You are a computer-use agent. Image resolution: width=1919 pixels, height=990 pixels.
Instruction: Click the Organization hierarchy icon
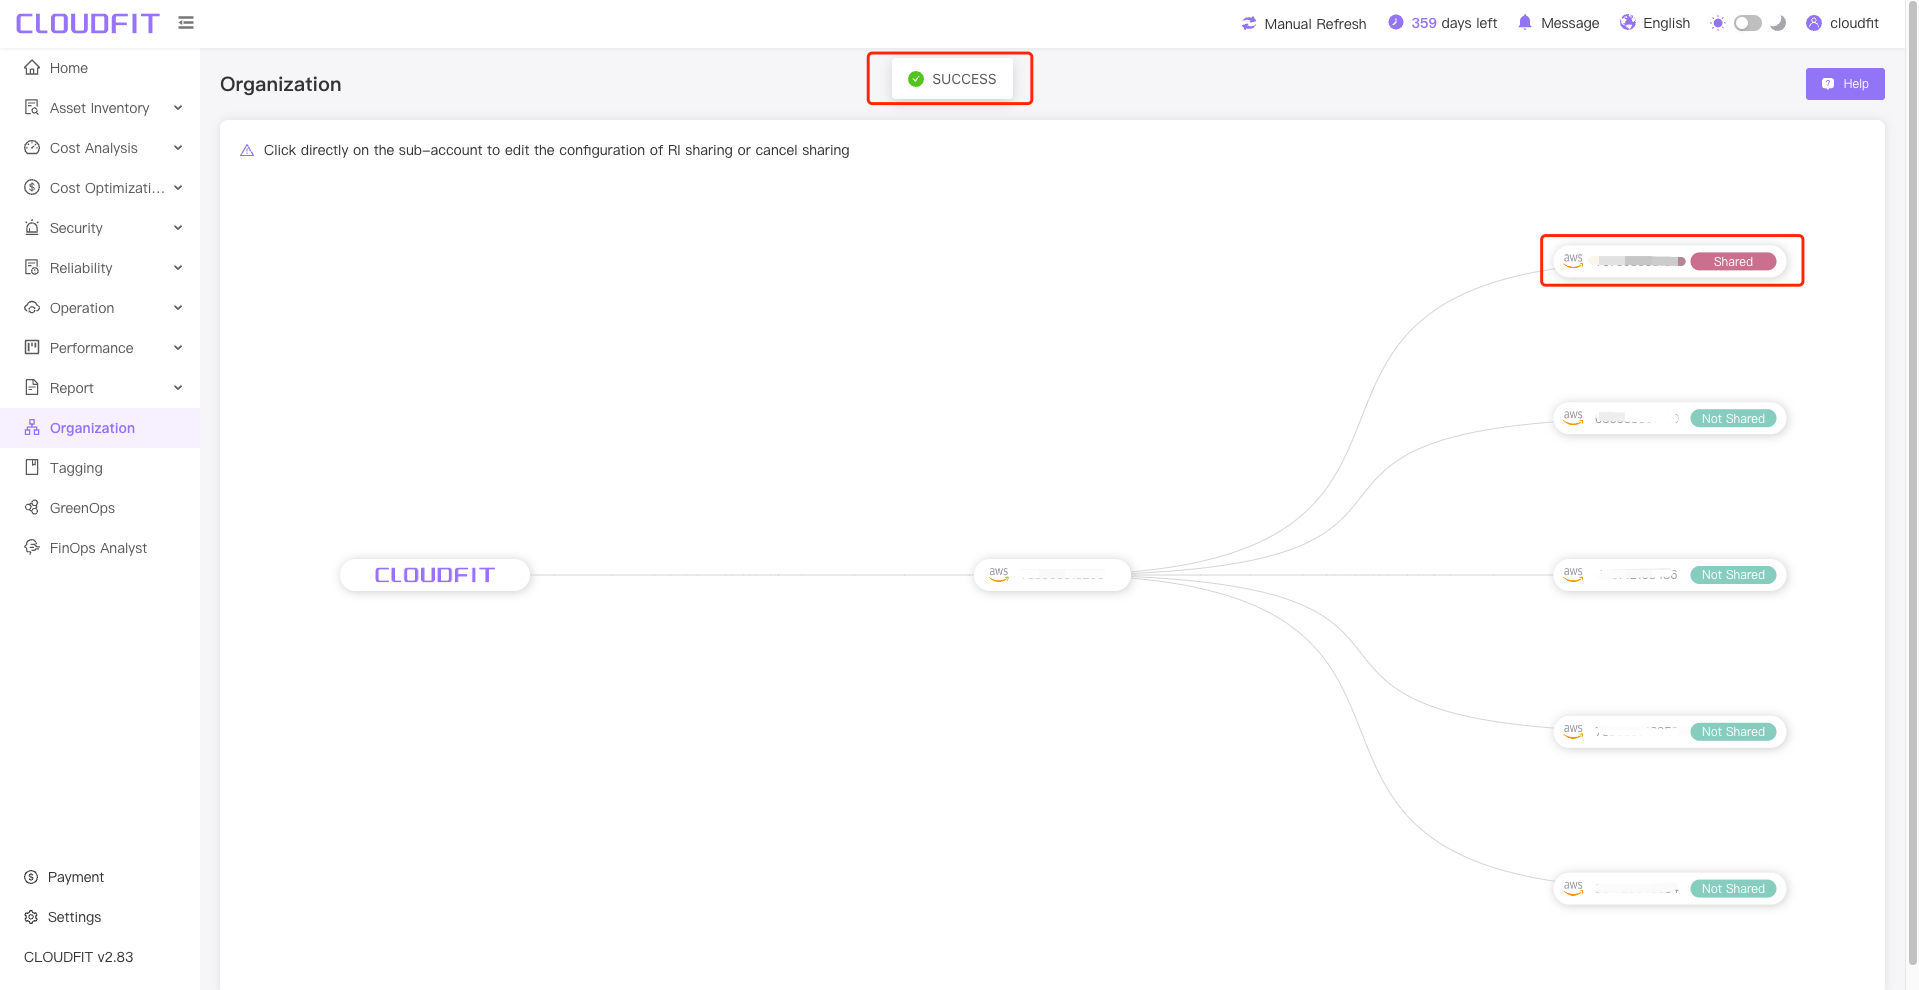point(32,427)
